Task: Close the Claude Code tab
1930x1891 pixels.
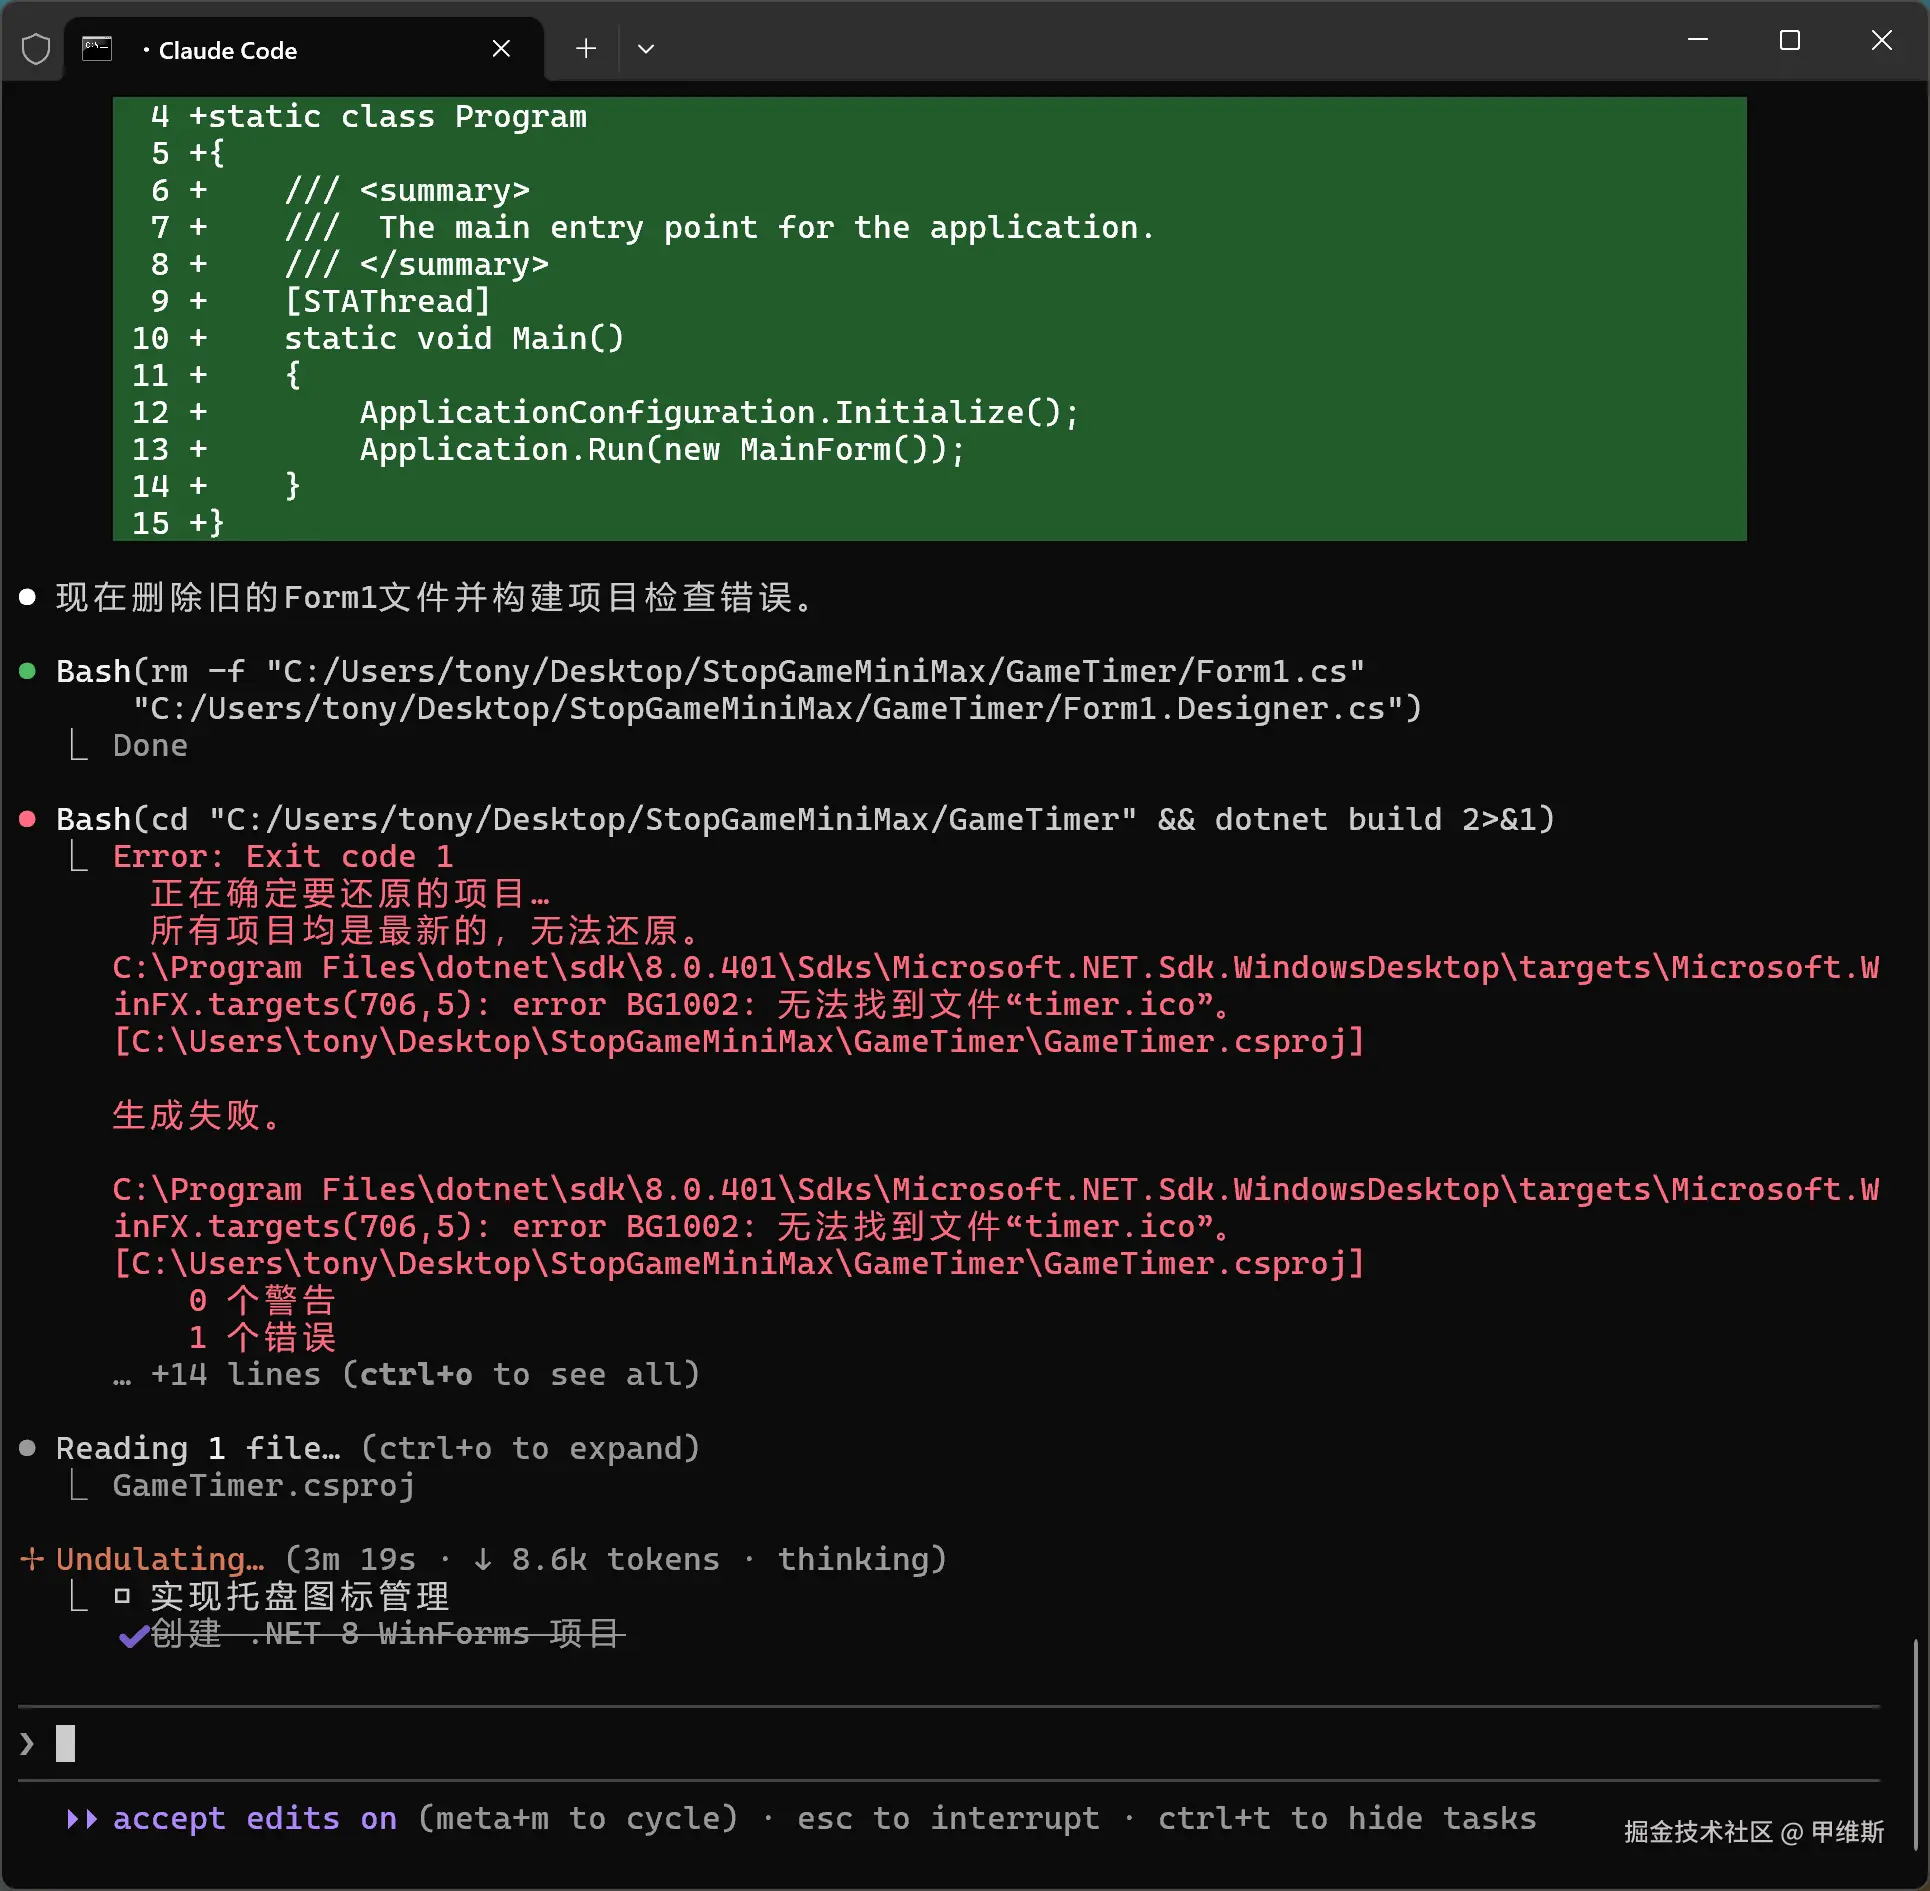Action: tap(501, 49)
